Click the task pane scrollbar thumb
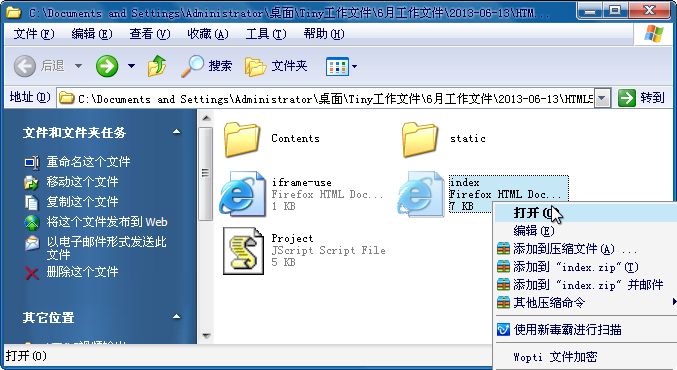This screenshot has width=677, height=370. (206, 174)
